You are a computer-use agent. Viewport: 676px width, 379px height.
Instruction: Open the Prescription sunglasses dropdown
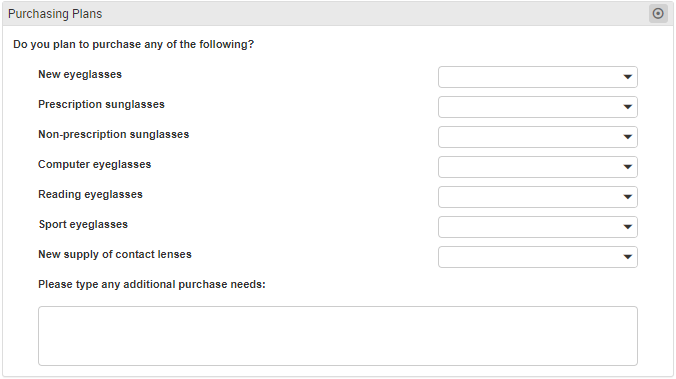point(538,107)
